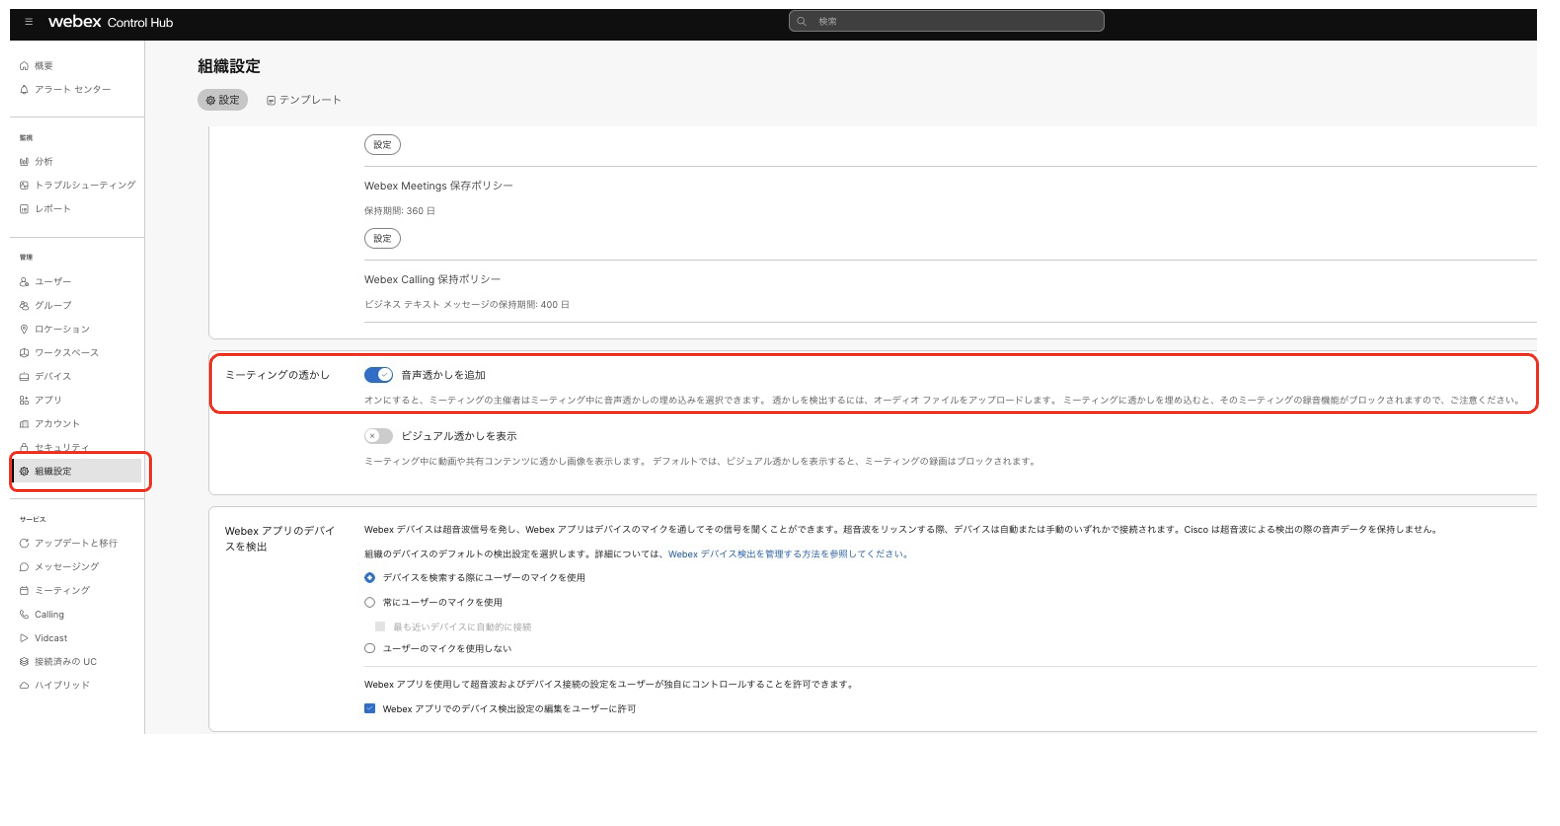1560x826 pixels.
Task: Click the ハイブリッド cloud icon
Action: click(24, 686)
